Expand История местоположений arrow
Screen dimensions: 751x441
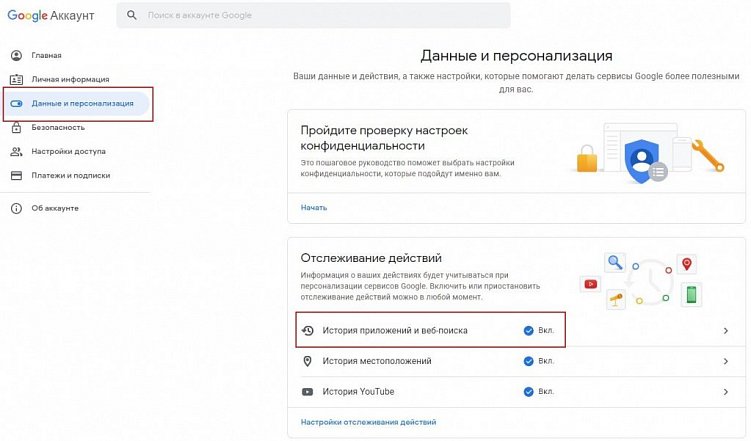pos(725,360)
